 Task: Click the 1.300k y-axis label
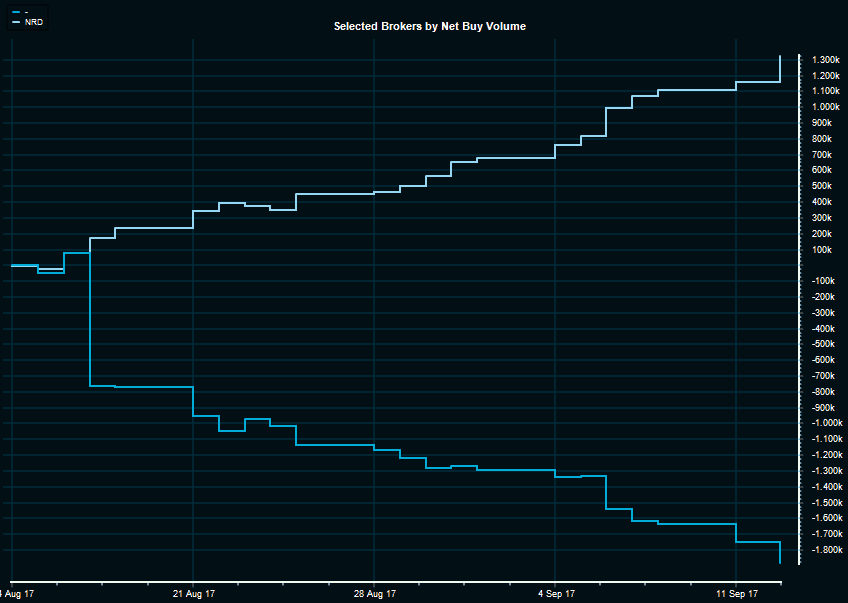pos(825,60)
